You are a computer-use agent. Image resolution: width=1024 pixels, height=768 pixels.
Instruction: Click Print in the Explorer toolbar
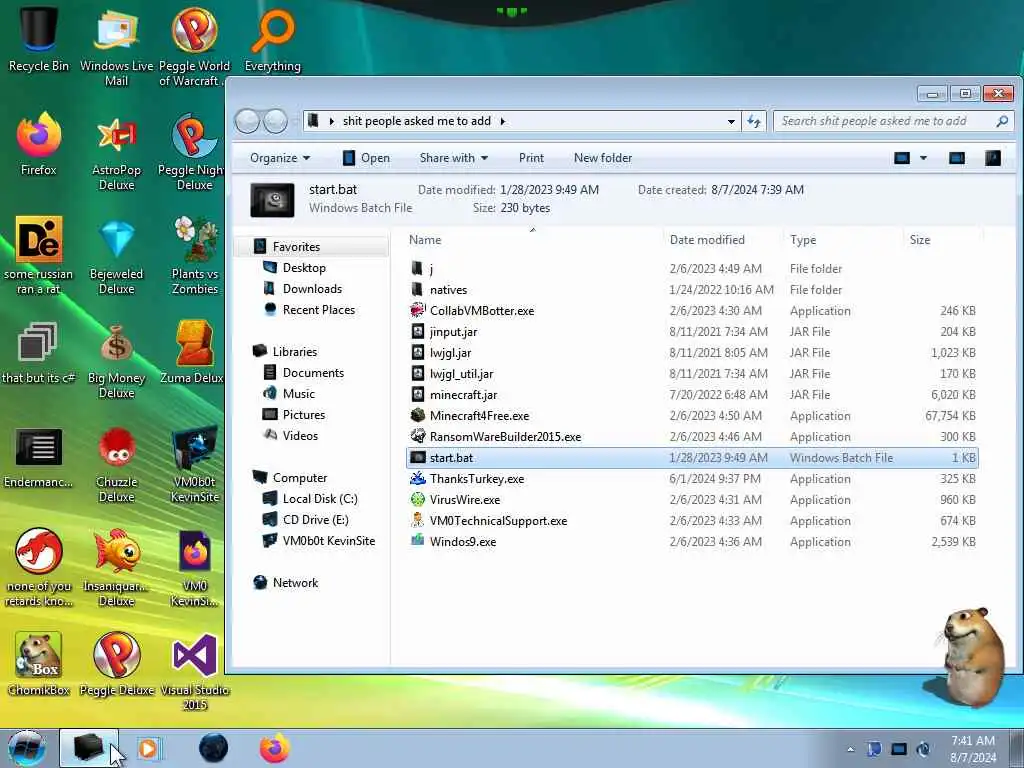coord(531,158)
